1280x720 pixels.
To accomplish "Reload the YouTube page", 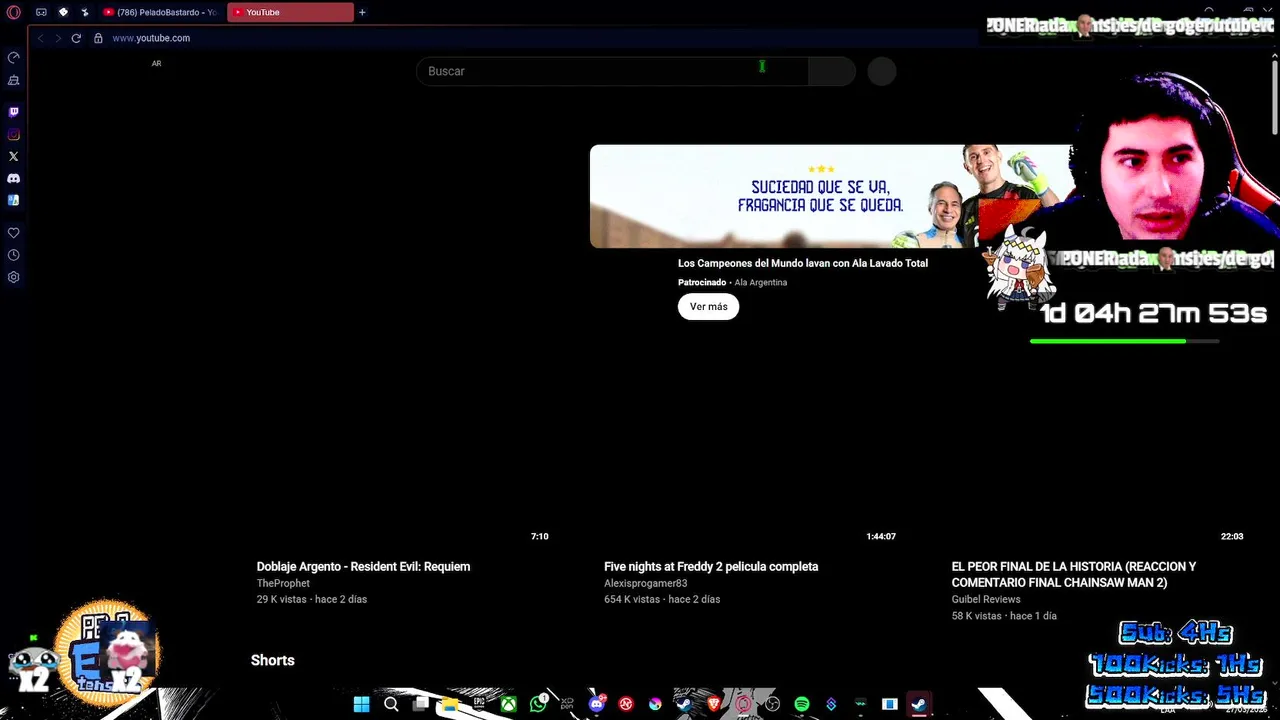I will click(76, 38).
